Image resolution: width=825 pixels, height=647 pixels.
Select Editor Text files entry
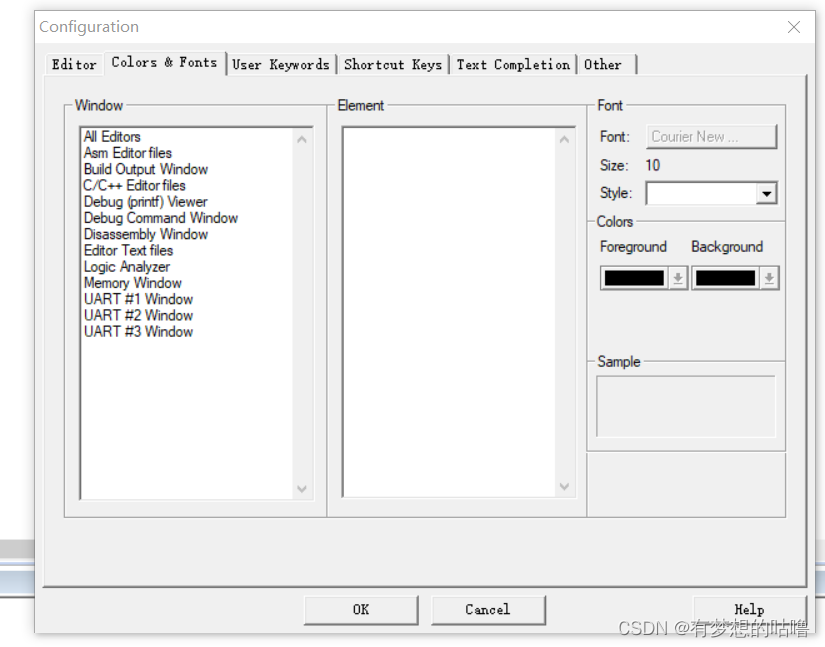click(128, 251)
